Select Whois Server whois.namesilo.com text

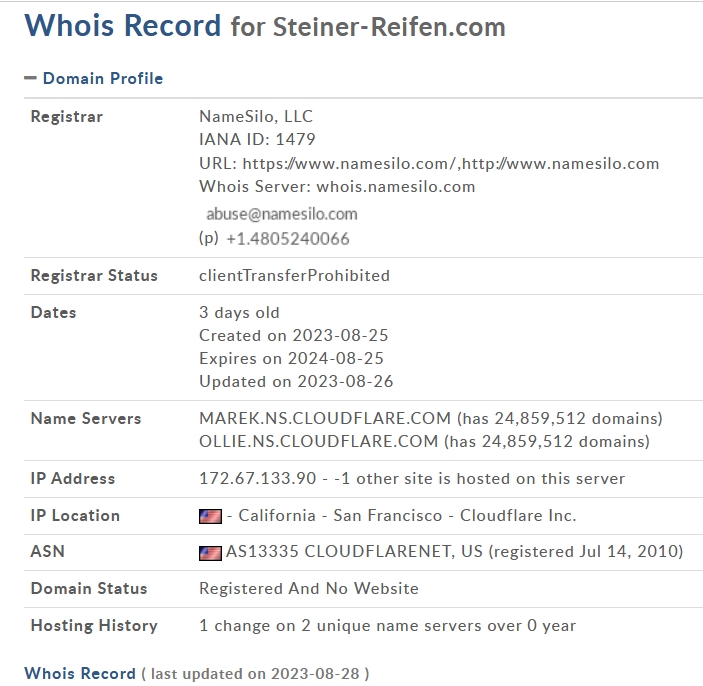pos(337,187)
